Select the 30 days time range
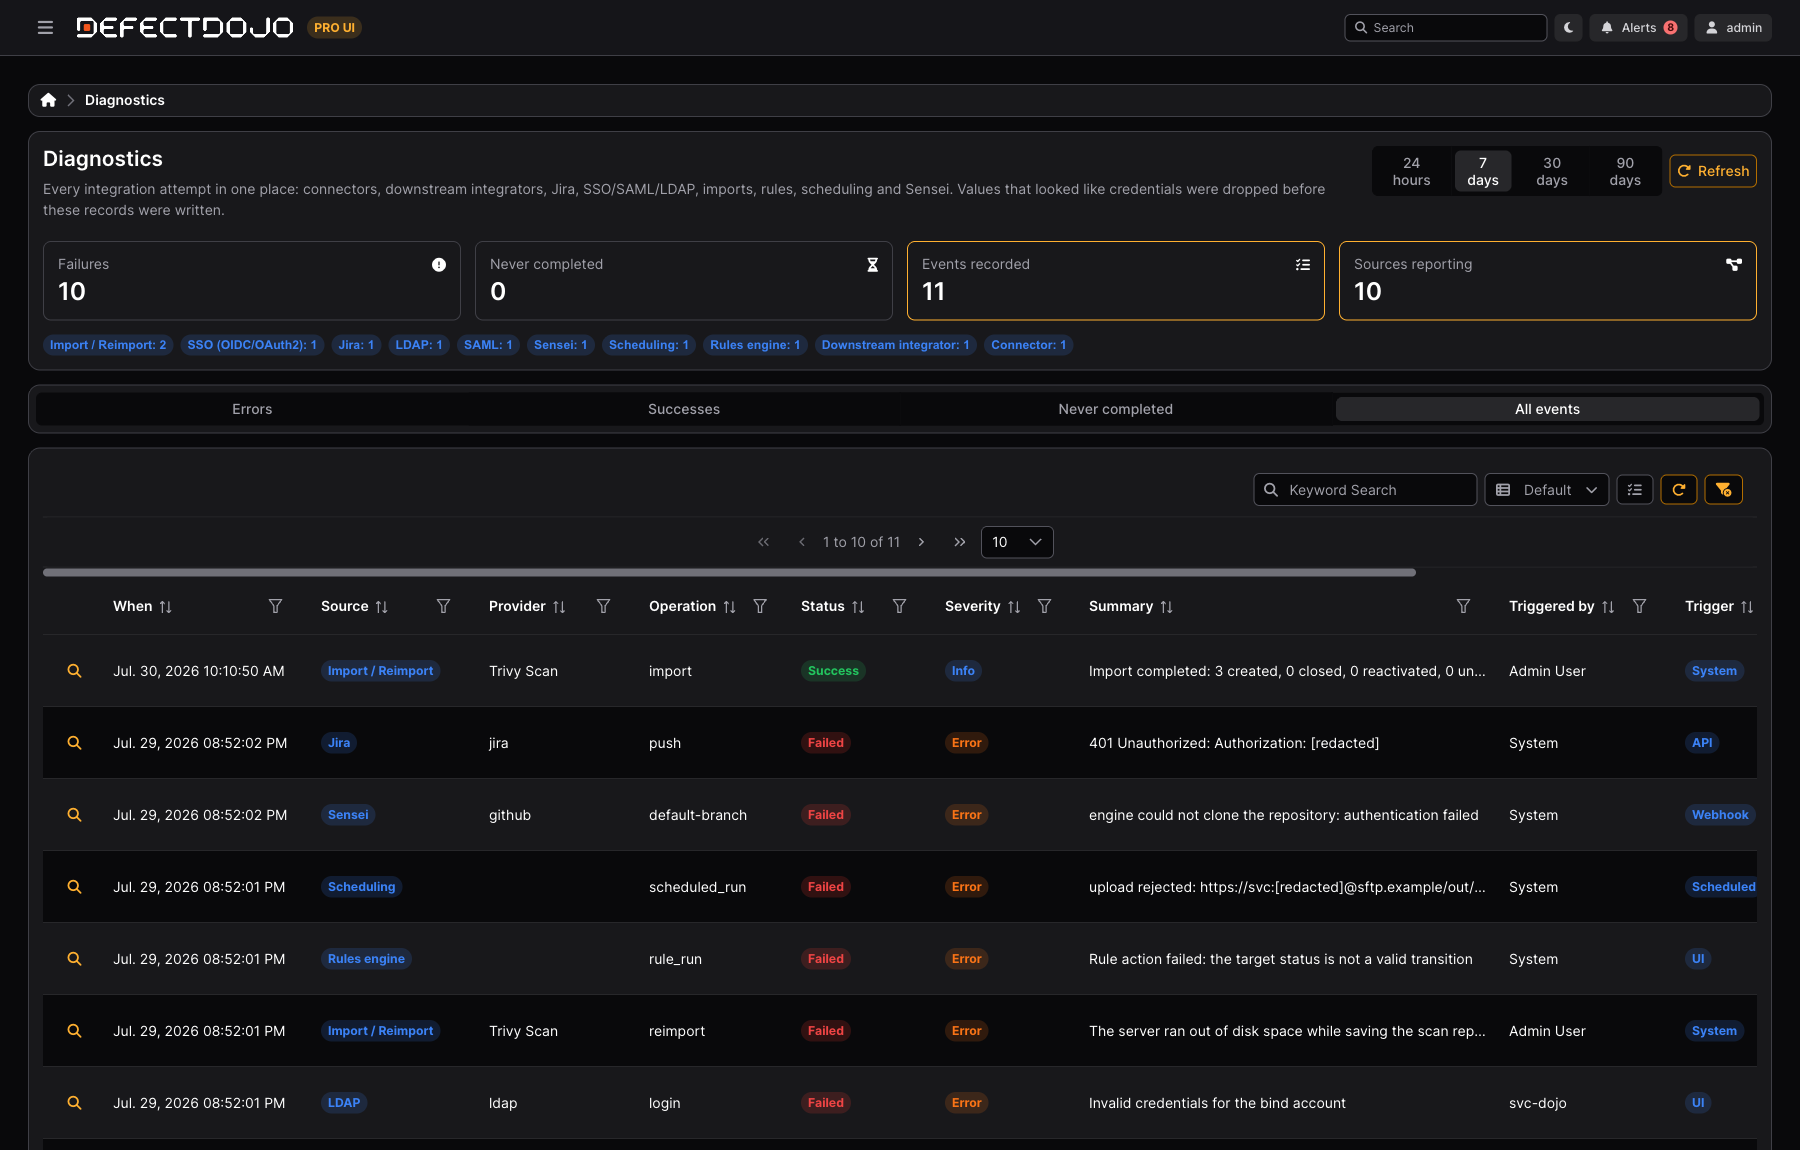The height and width of the screenshot is (1150, 1800). (1552, 171)
